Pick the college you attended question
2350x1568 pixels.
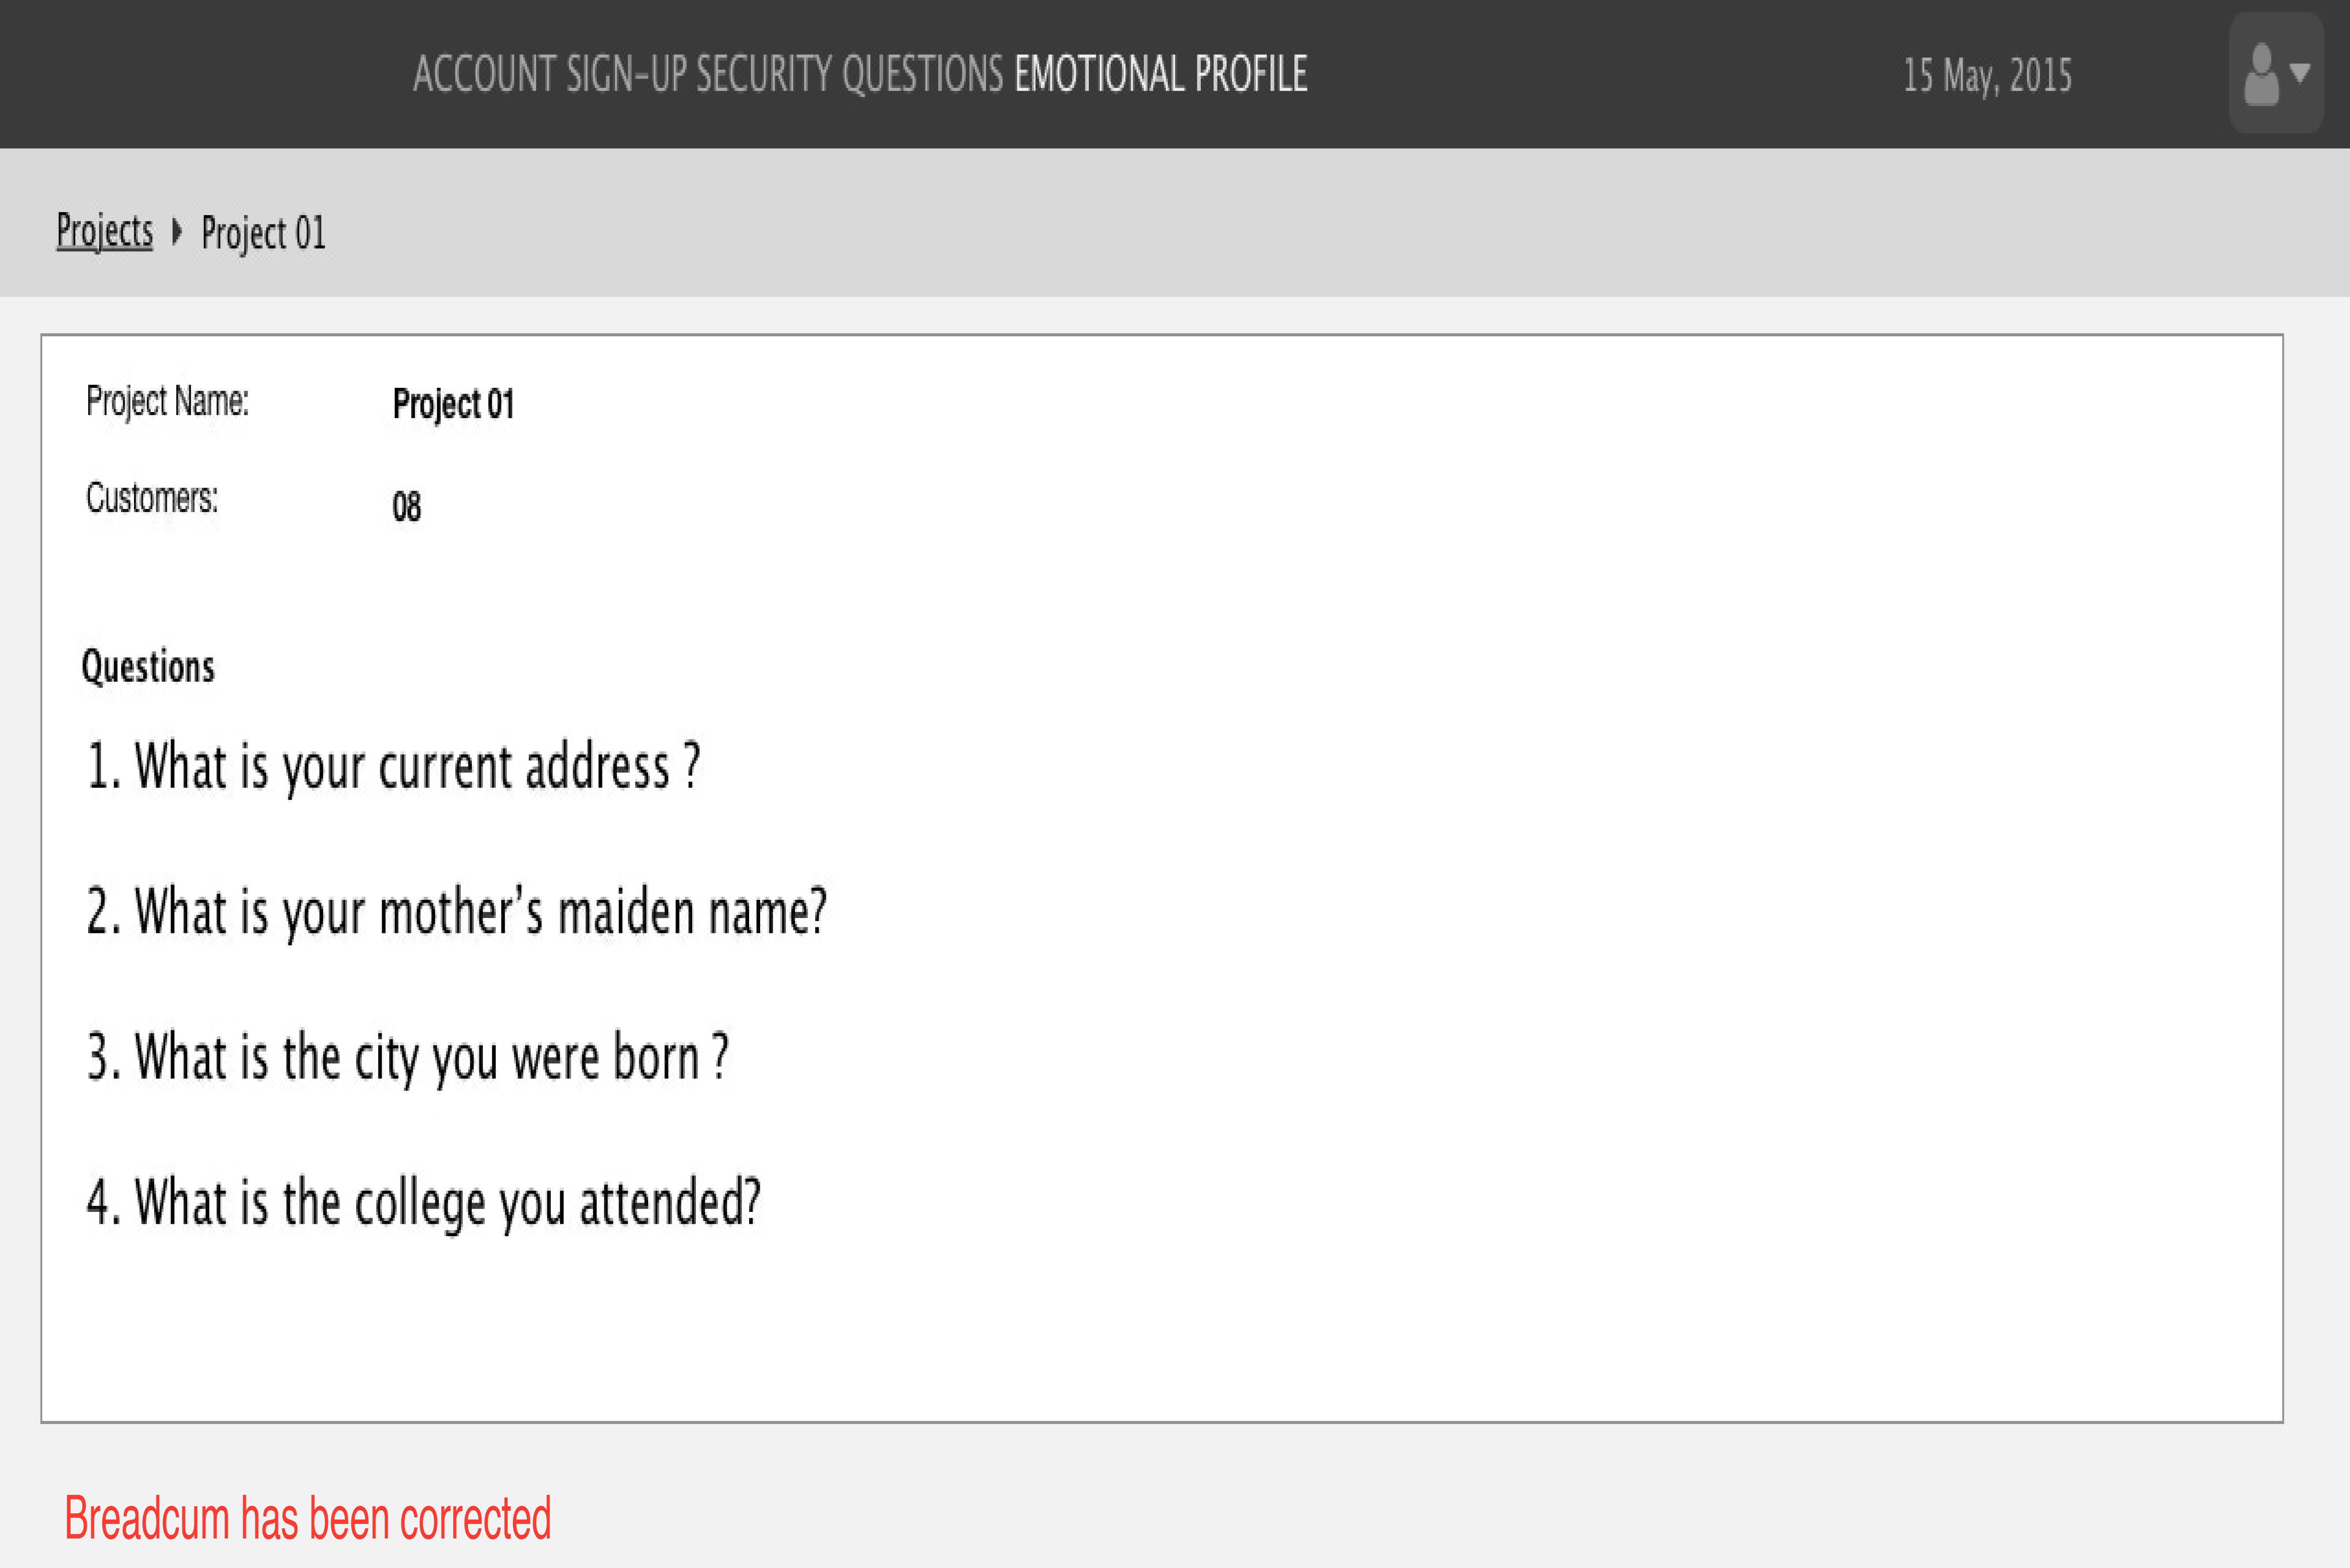point(424,1203)
